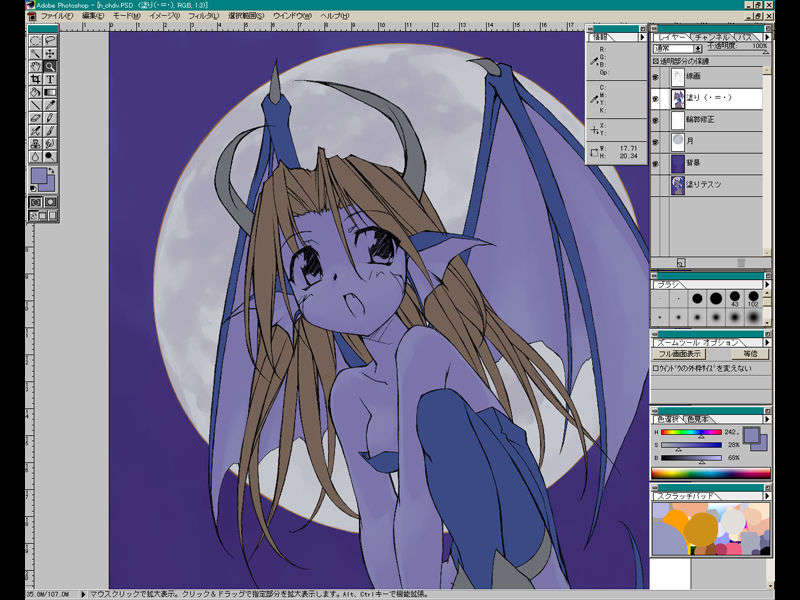Adjust the S saturation slider in color panel
The width and height of the screenshot is (800, 600).
click(x=691, y=445)
